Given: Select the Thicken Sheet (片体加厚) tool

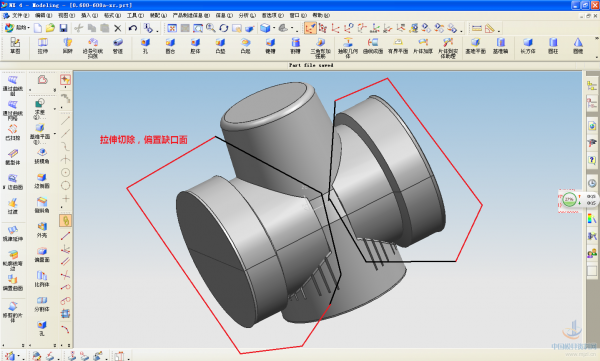Looking at the screenshot, I should (423, 46).
